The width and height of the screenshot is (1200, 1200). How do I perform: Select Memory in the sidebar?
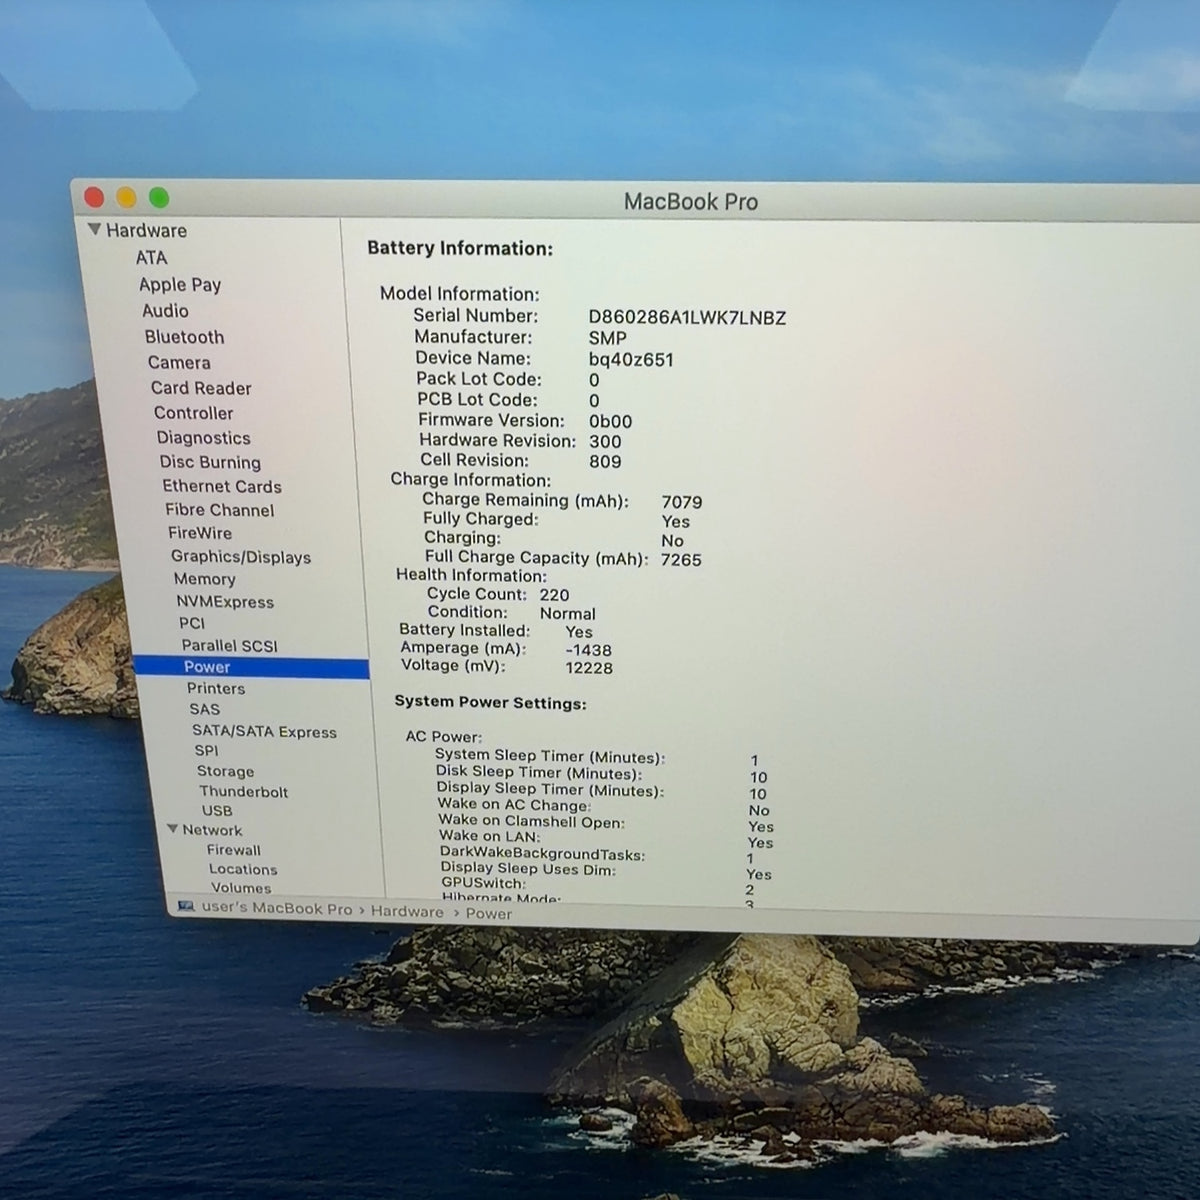204,579
